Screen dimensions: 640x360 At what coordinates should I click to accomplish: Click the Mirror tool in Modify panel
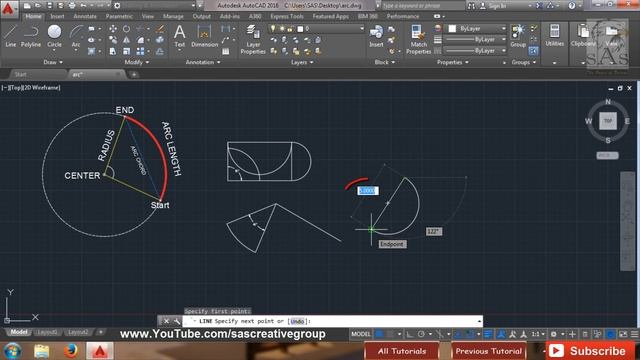pyautogui.click(x=127, y=40)
